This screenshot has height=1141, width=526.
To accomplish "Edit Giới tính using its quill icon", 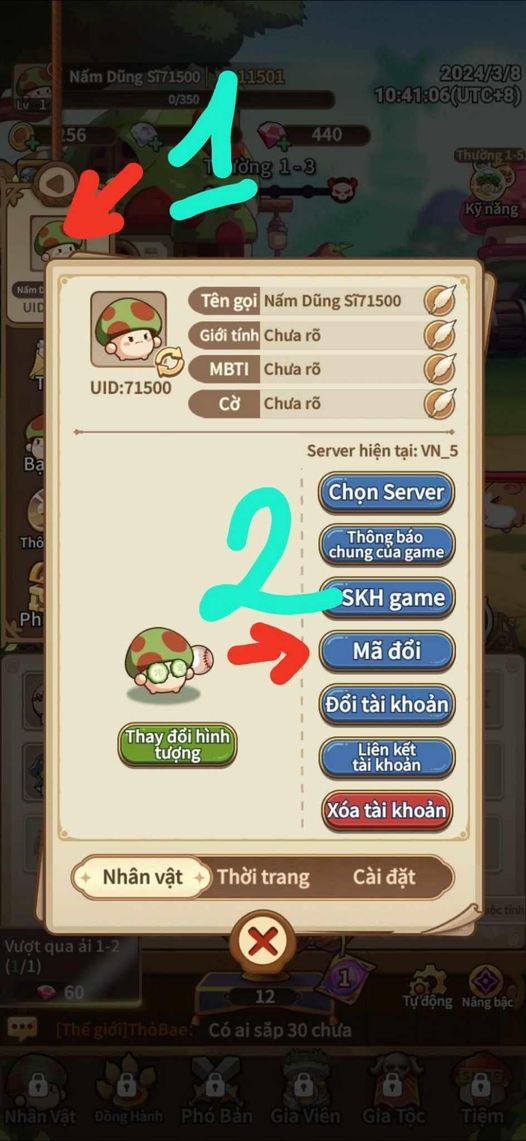I will coord(439,335).
